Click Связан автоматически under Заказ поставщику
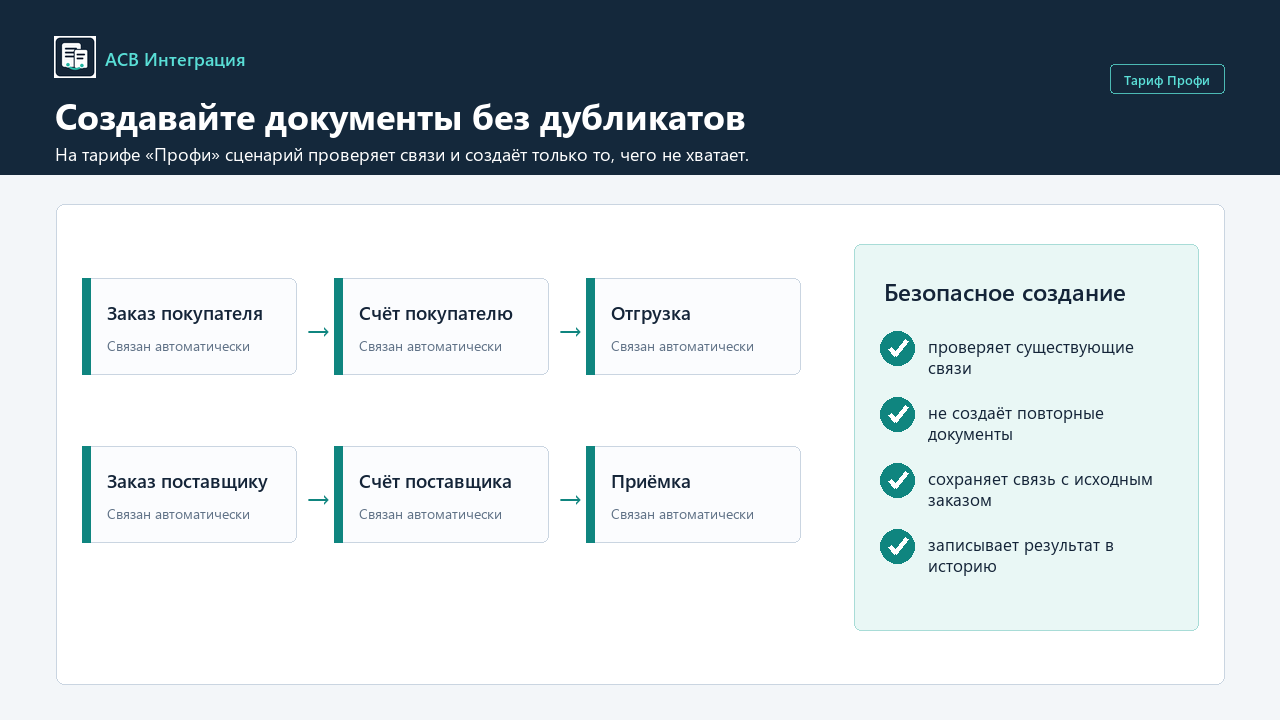The width and height of the screenshot is (1280, 720). pos(178,514)
